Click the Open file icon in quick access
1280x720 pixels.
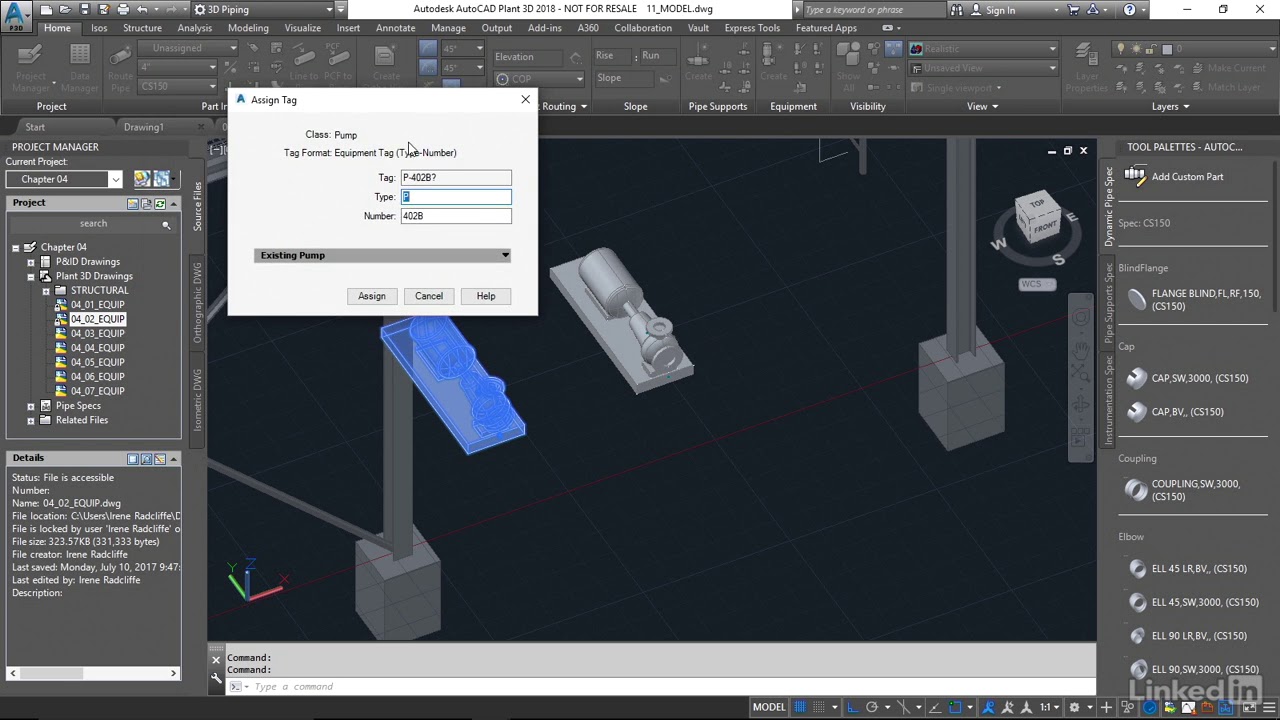click(x=64, y=9)
